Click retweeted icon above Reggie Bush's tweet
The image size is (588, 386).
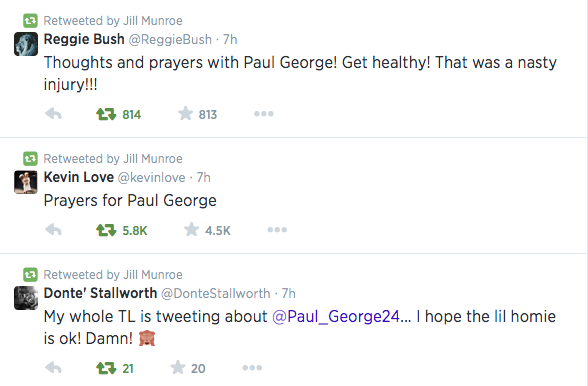(x=30, y=21)
